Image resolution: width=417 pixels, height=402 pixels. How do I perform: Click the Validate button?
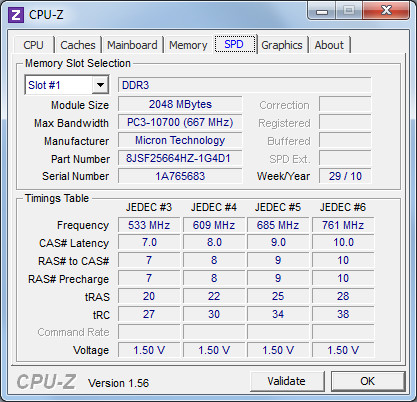287,381
